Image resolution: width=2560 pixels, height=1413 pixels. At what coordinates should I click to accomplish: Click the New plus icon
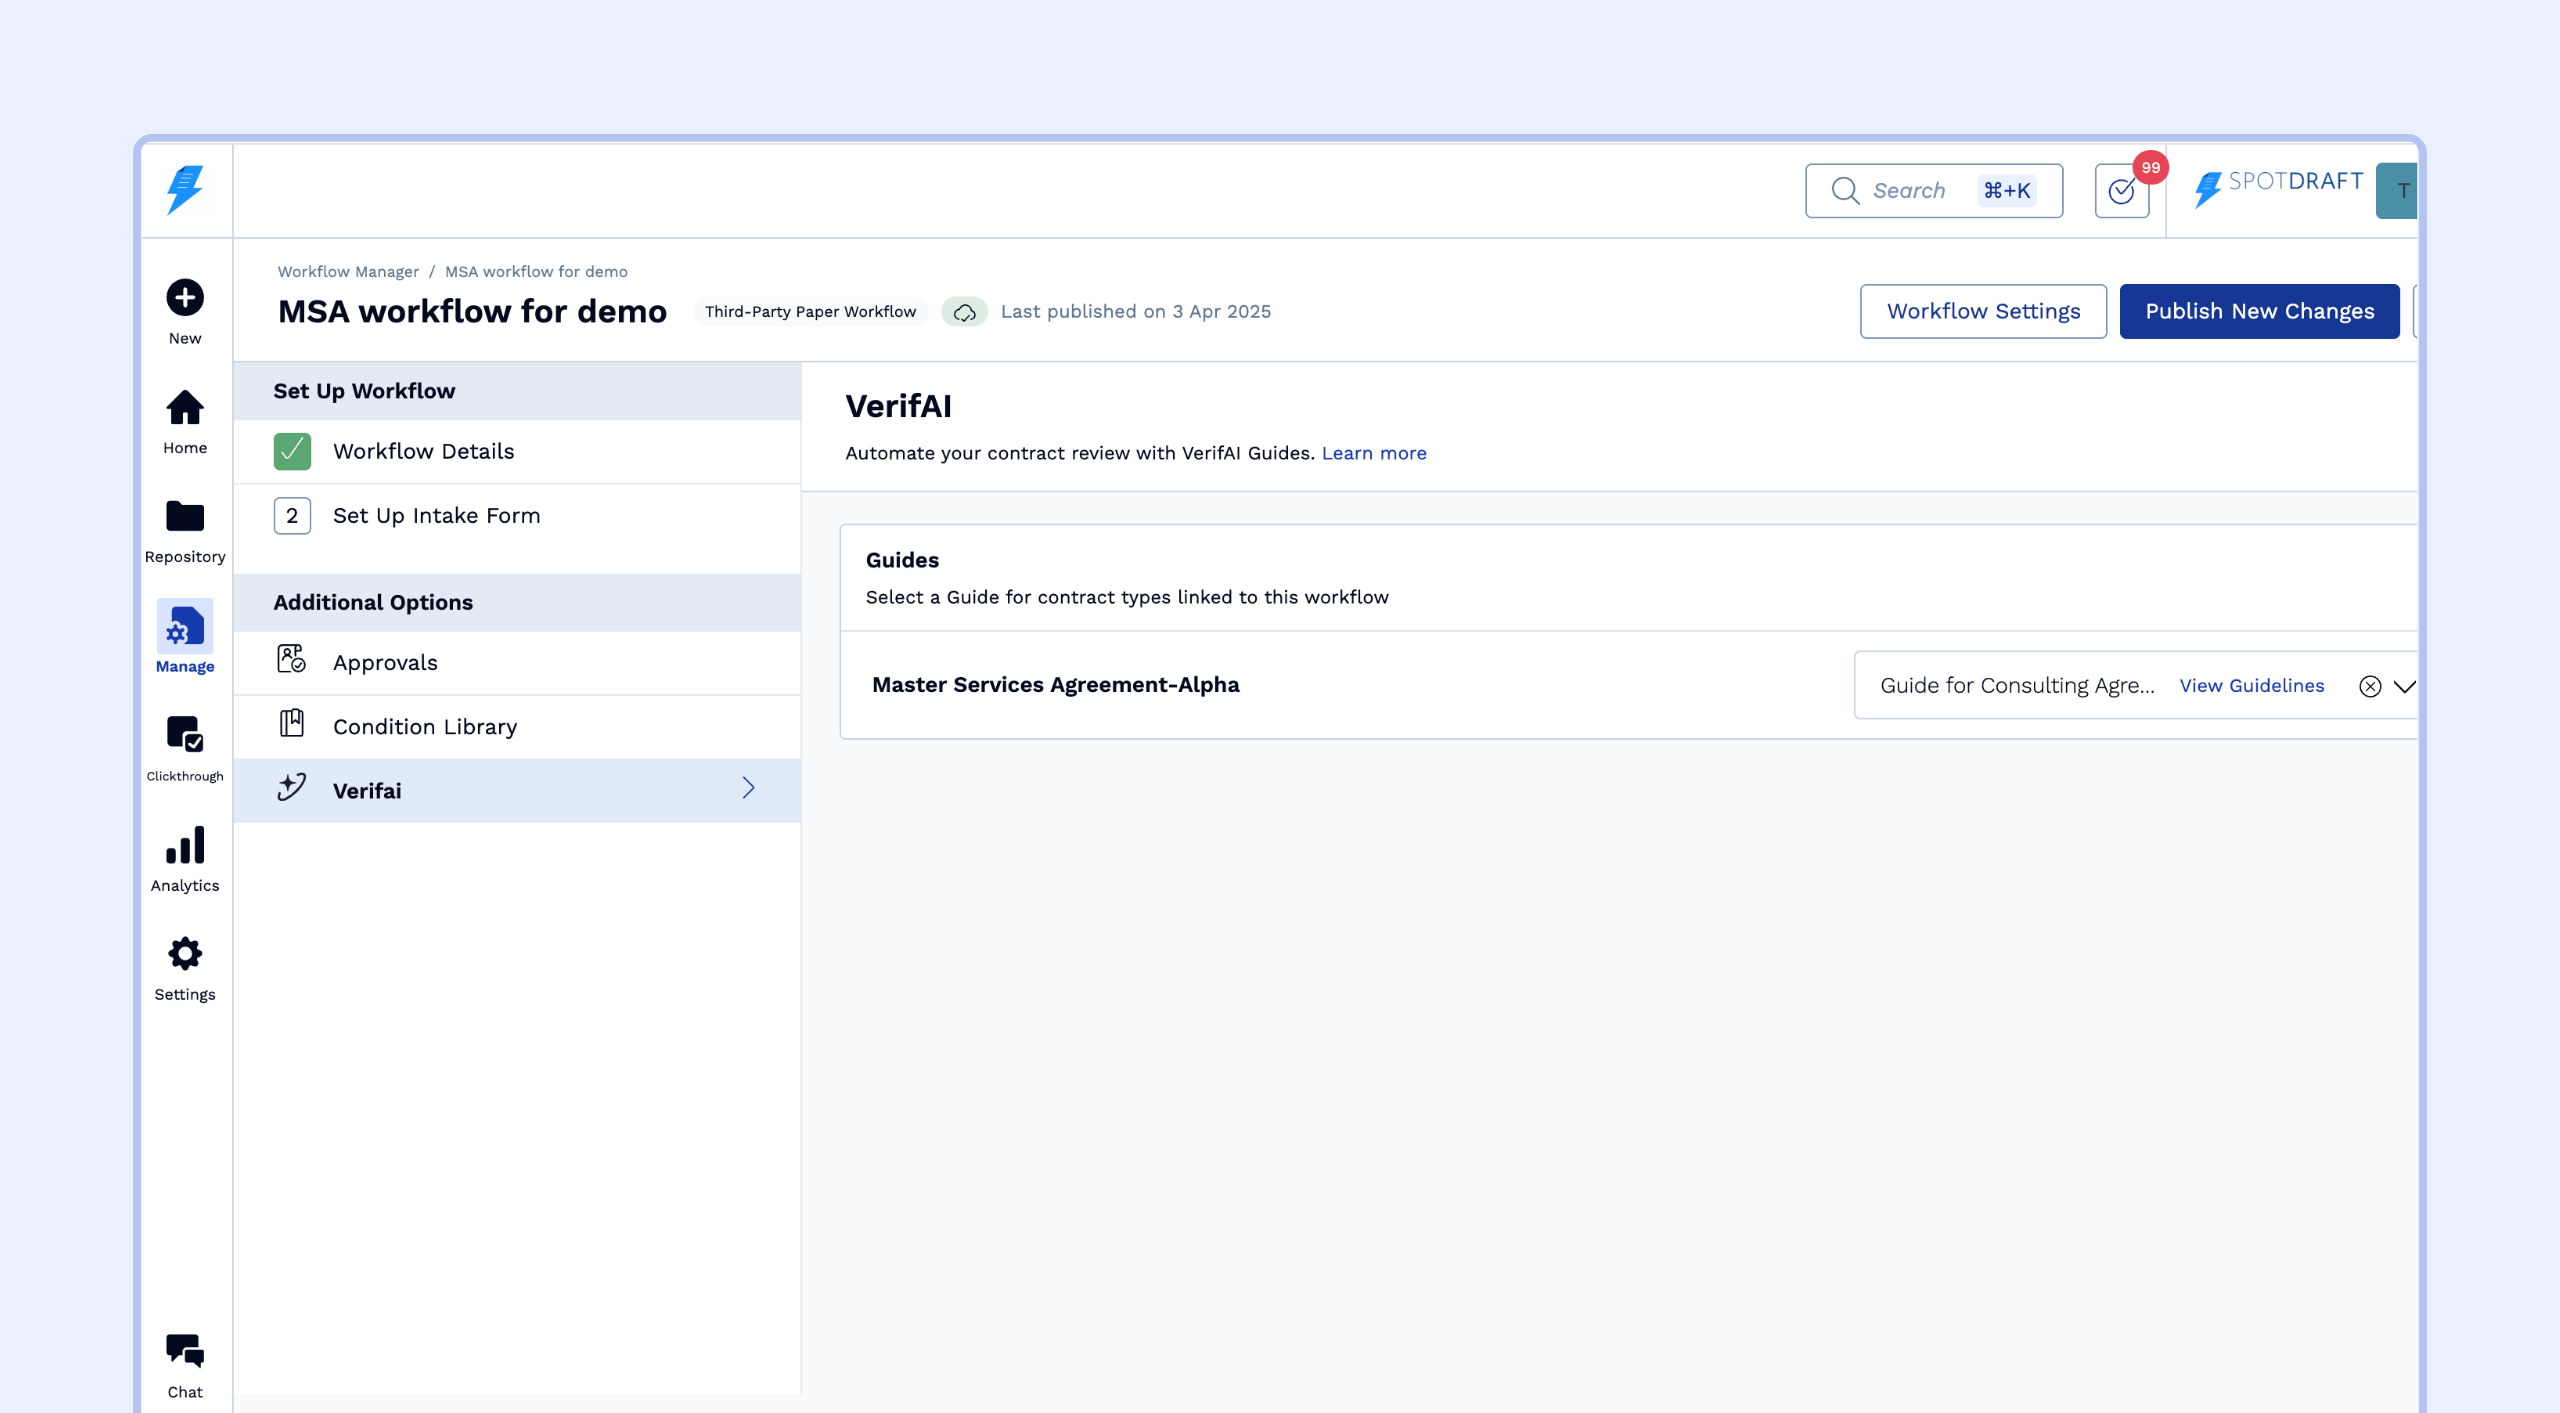point(185,298)
